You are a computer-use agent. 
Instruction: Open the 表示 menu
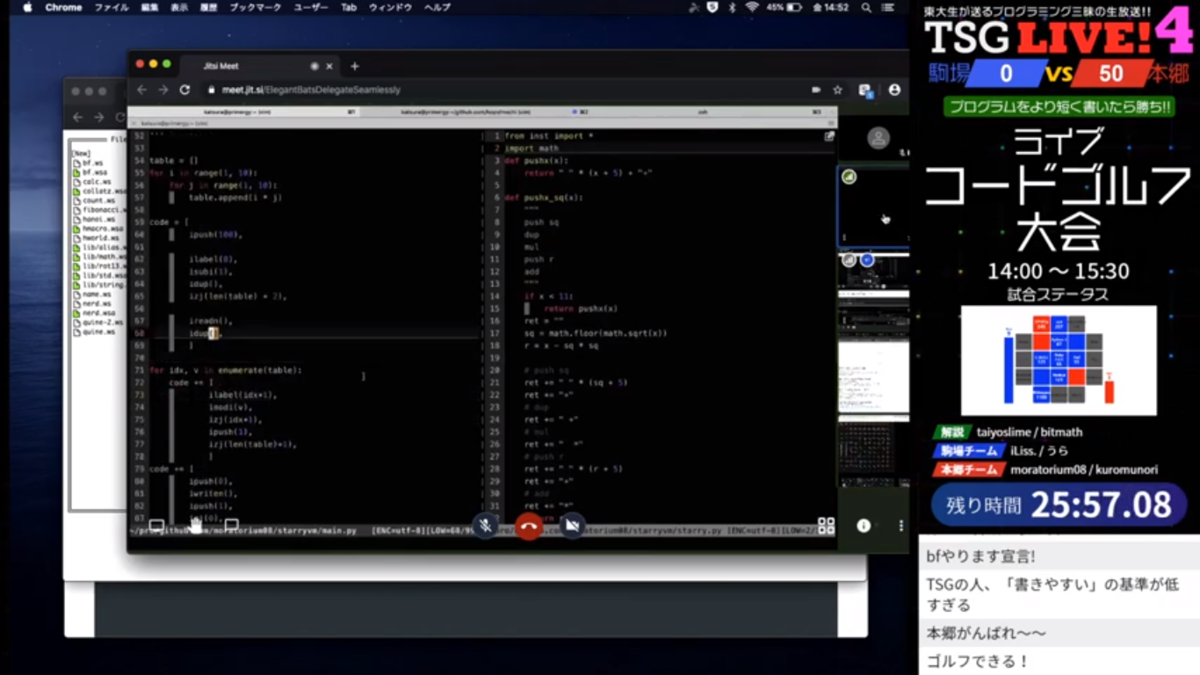(179, 7)
